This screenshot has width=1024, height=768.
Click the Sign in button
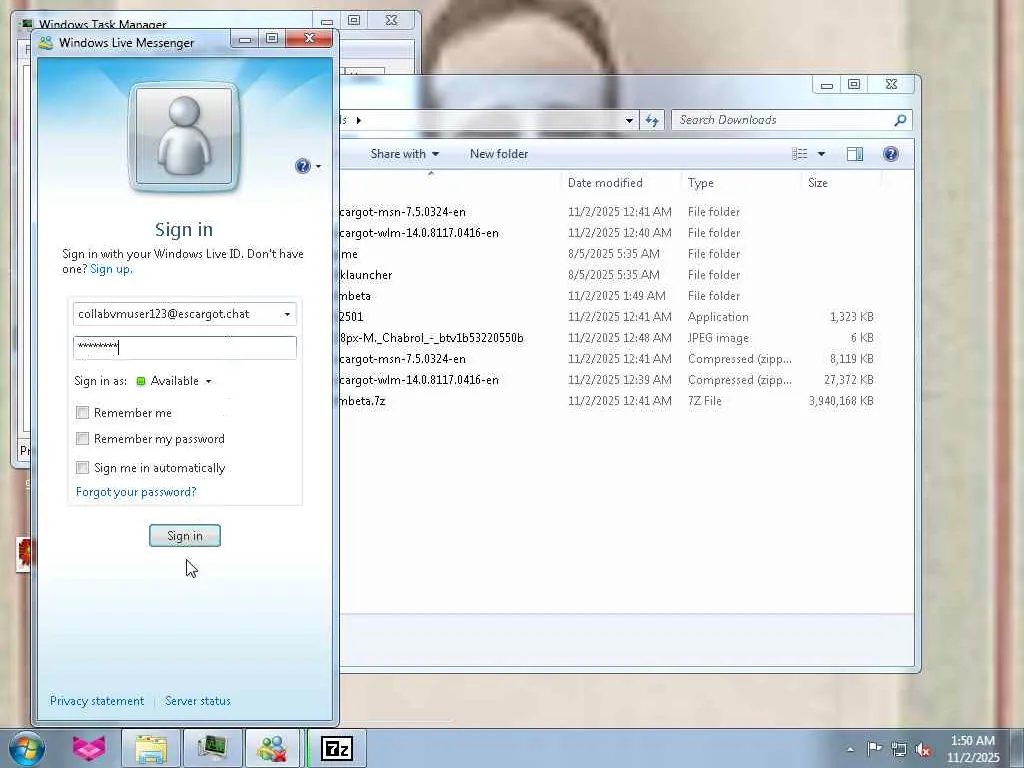tap(185, 536)
